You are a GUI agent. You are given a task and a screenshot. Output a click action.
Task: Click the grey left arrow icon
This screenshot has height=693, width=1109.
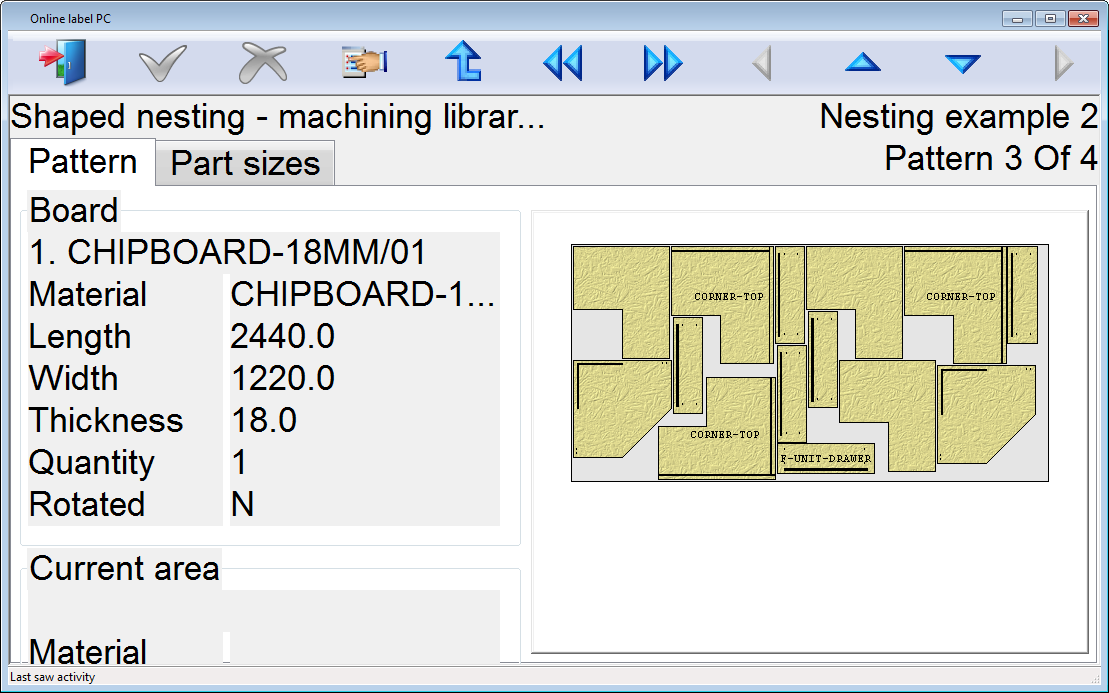point(762,63)
